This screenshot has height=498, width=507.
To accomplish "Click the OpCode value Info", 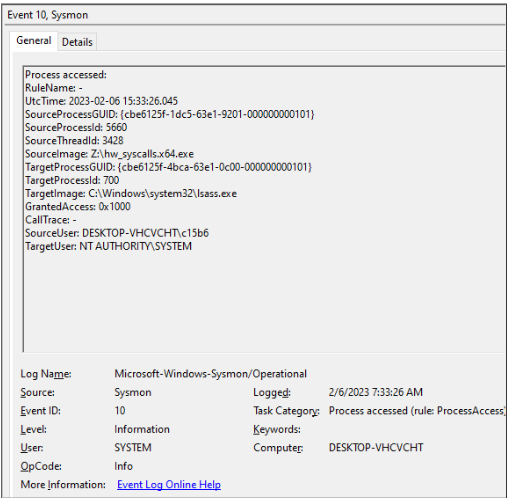I will (123, 466).
